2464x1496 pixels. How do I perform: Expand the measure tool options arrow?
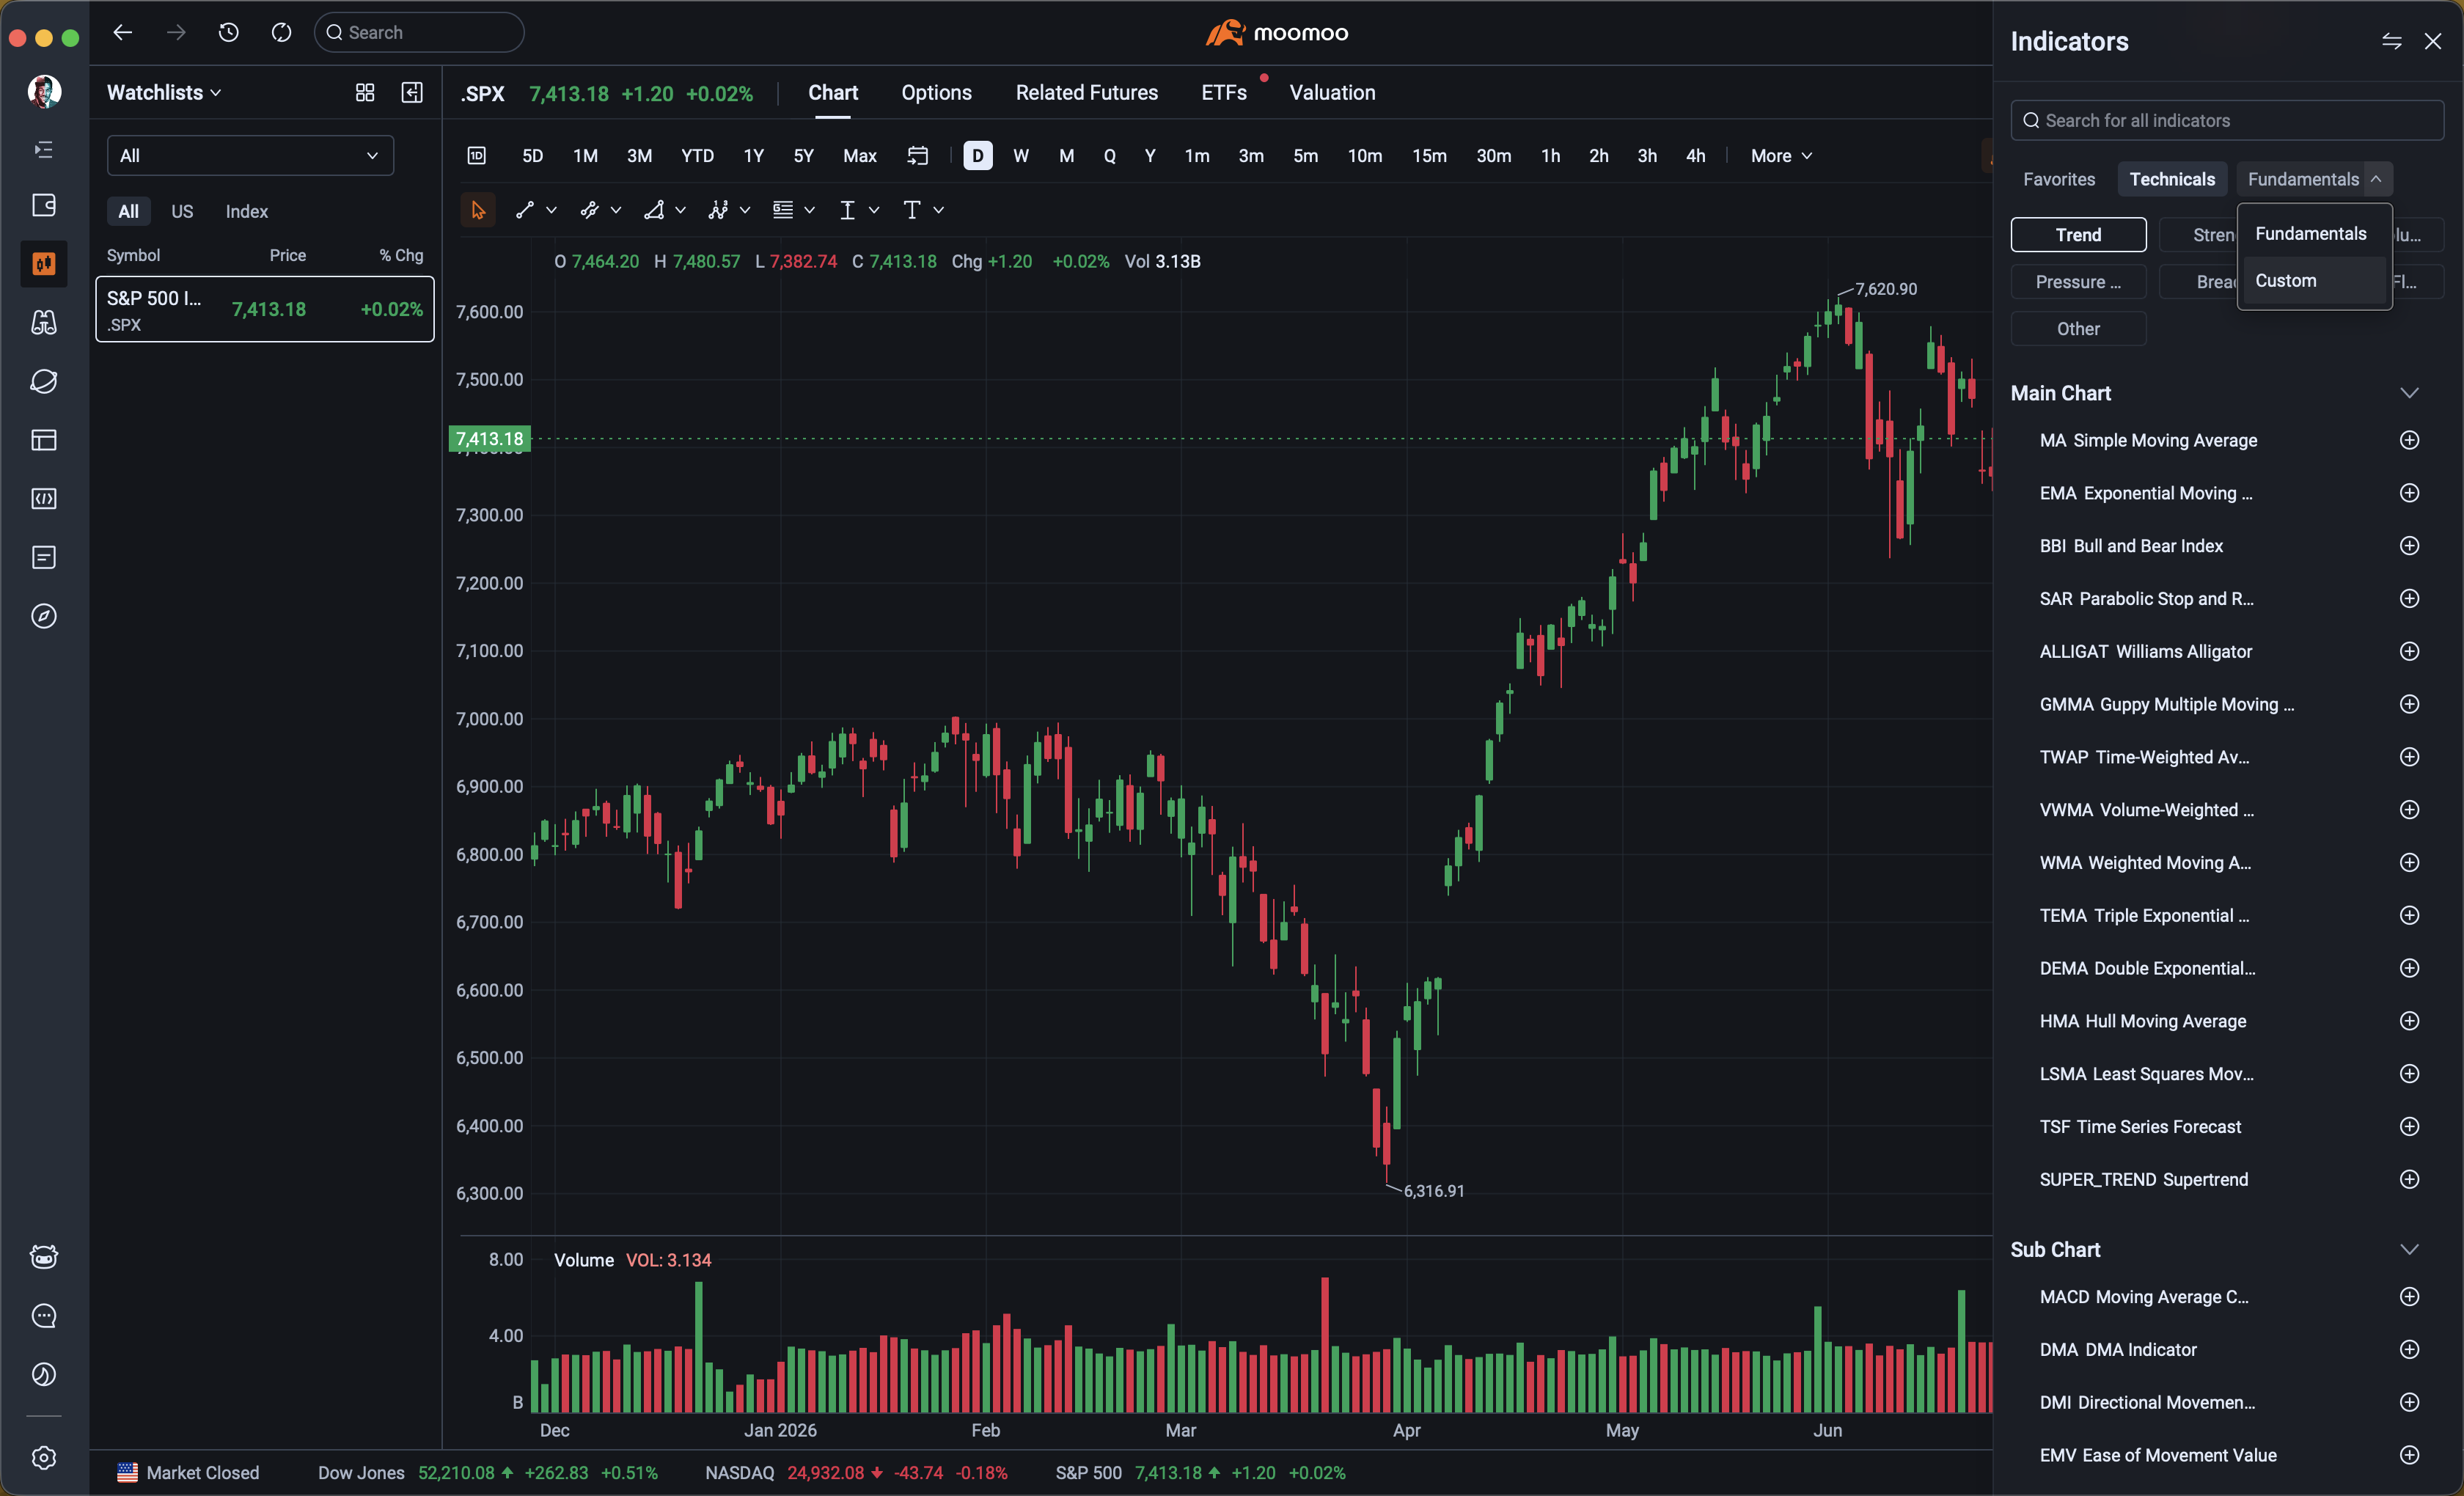(874, 210)
